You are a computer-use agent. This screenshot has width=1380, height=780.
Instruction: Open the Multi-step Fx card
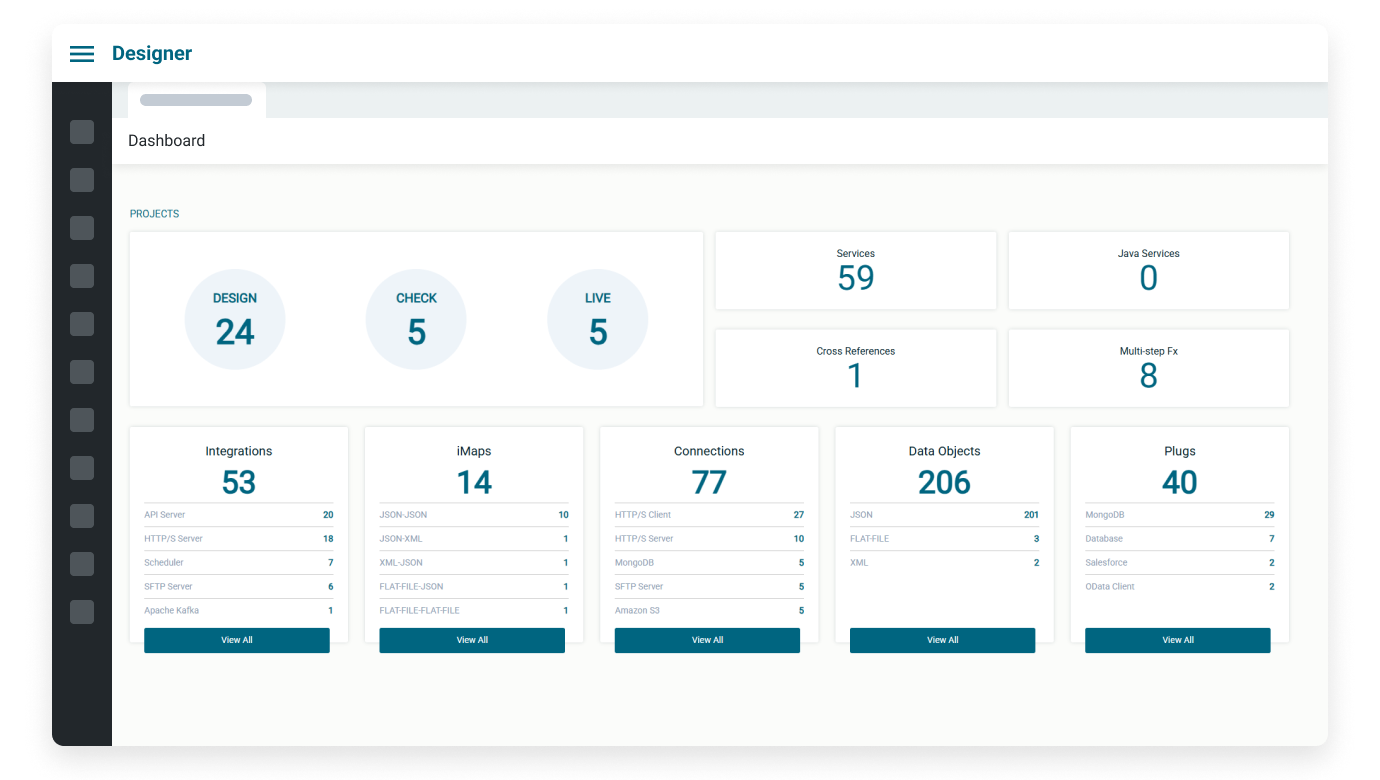[x=1148, y=368]
